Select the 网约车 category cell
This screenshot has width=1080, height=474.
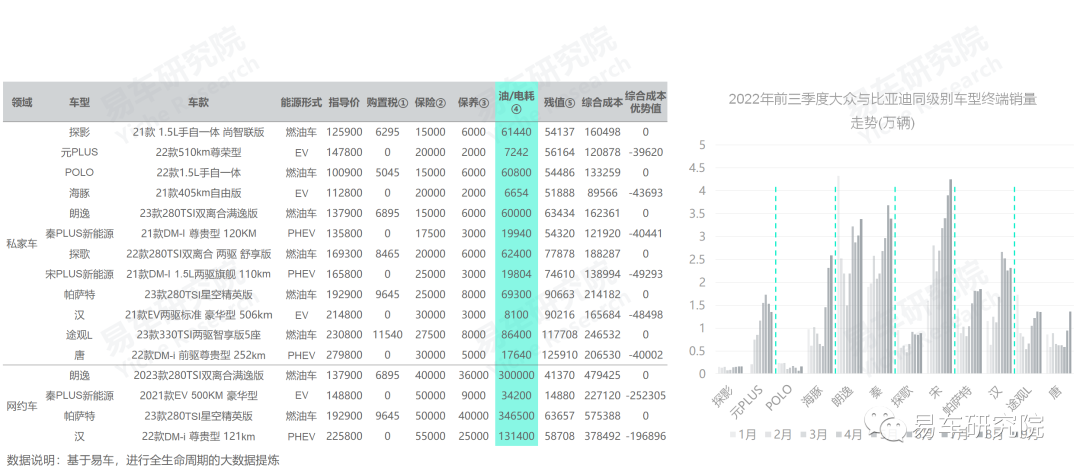coord(21,405)
